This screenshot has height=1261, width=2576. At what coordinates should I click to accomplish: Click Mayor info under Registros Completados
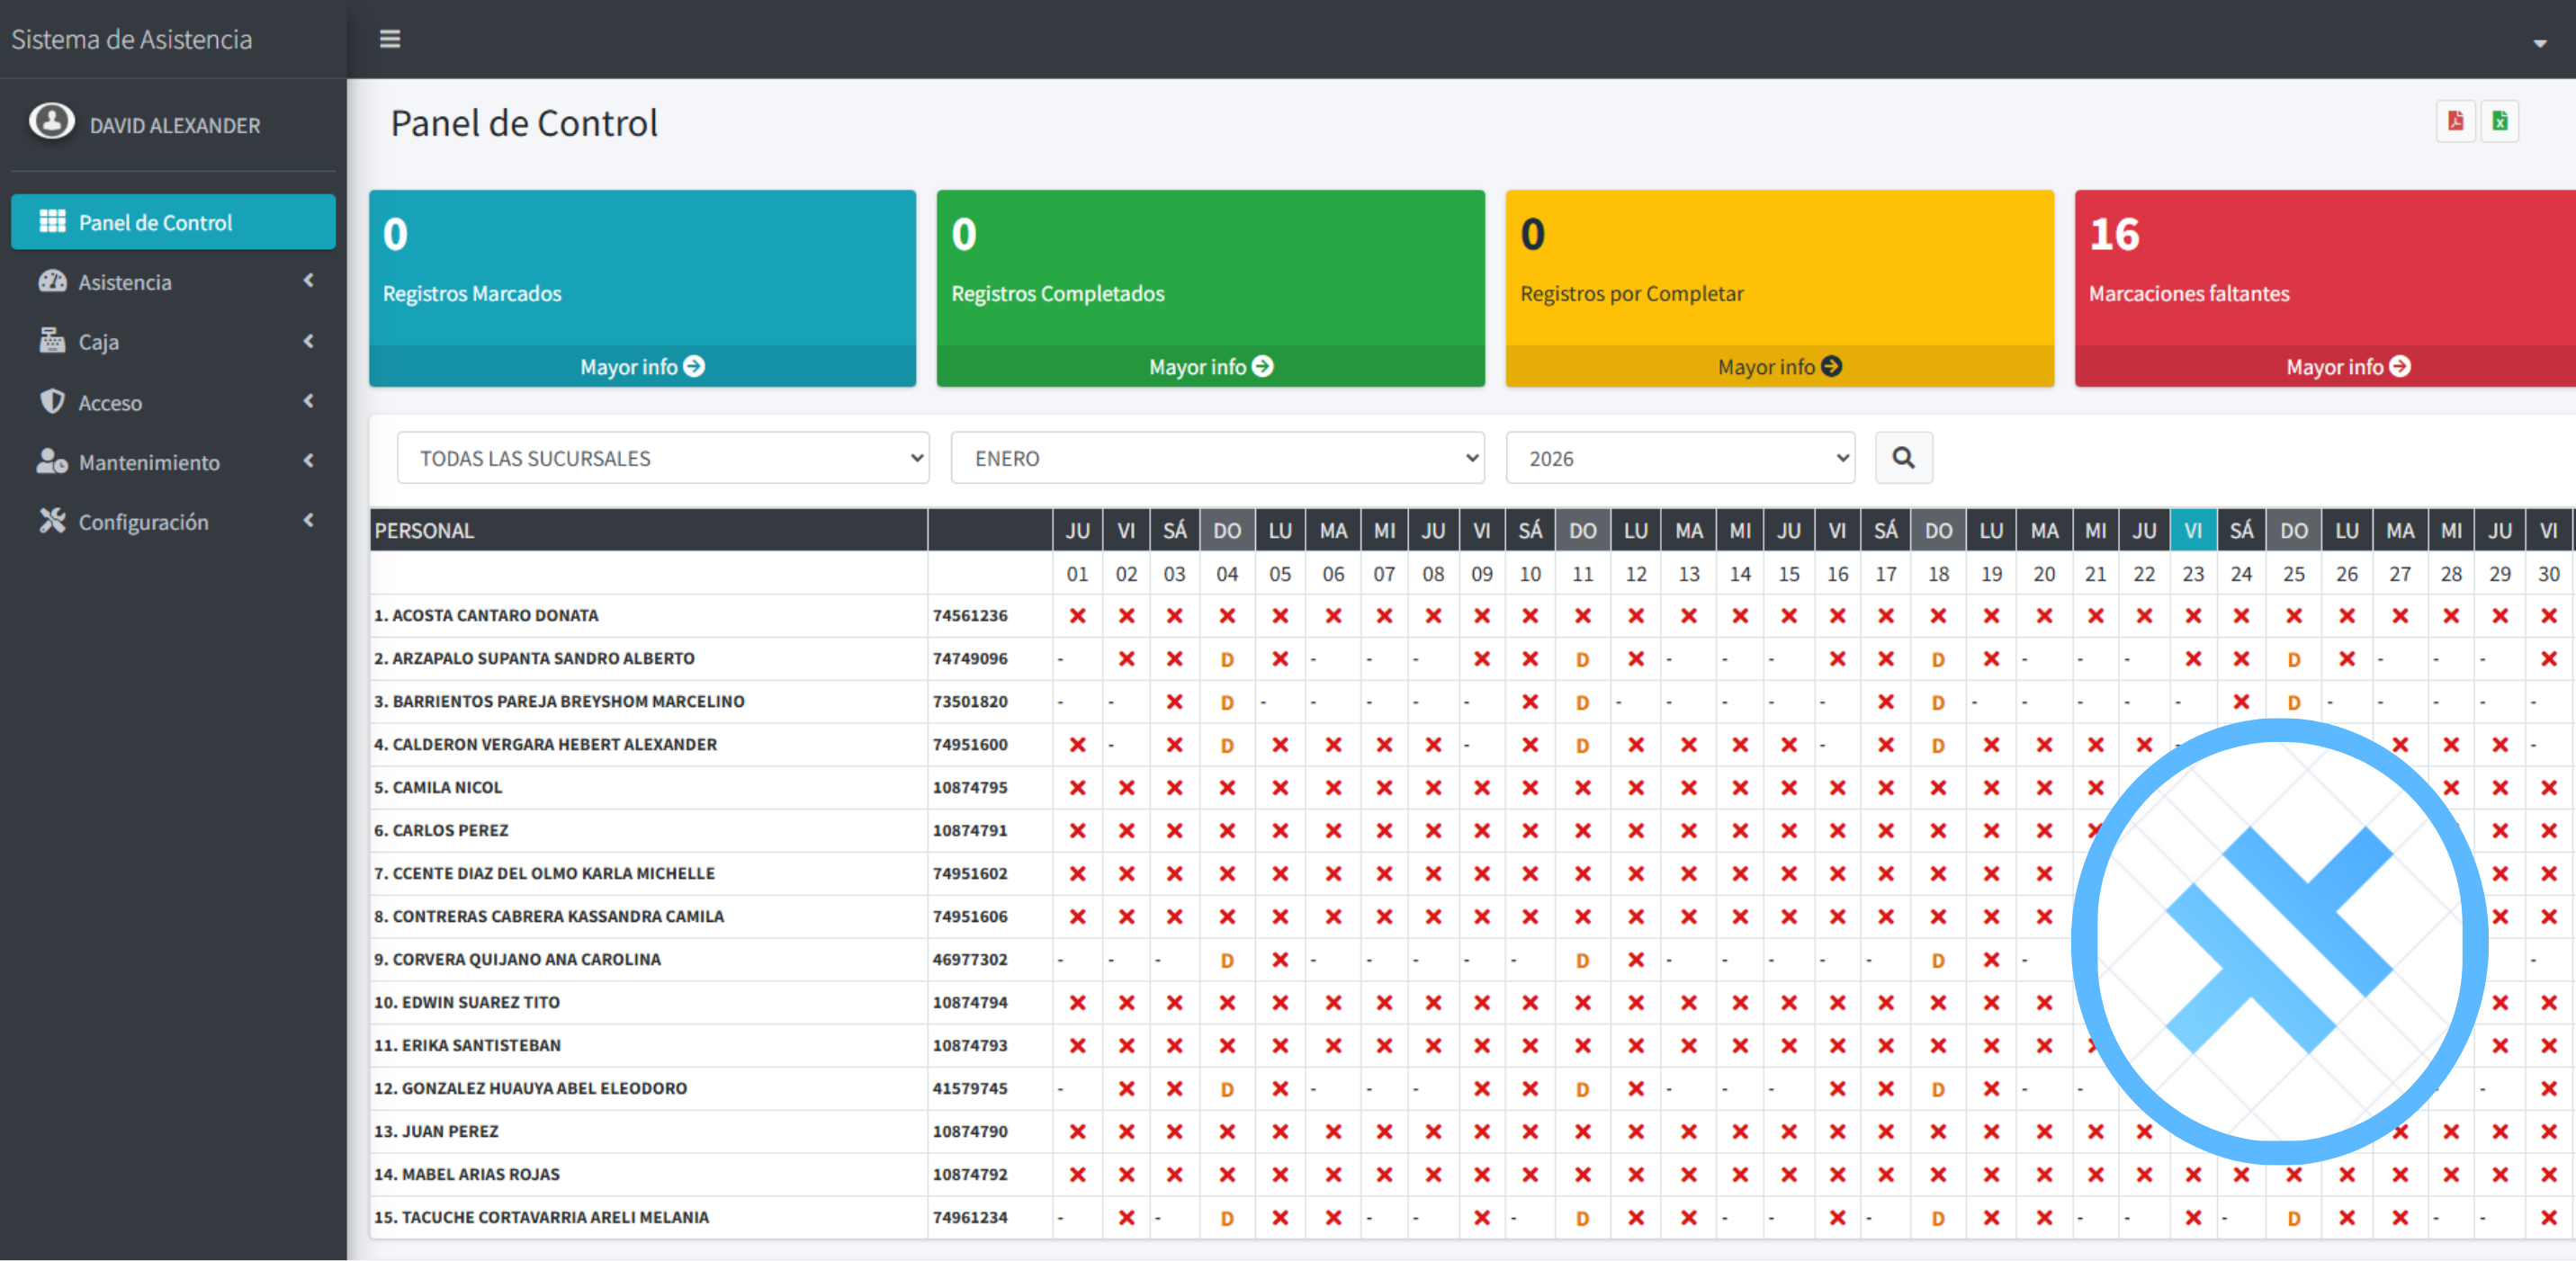click(x=1210, y=367)
